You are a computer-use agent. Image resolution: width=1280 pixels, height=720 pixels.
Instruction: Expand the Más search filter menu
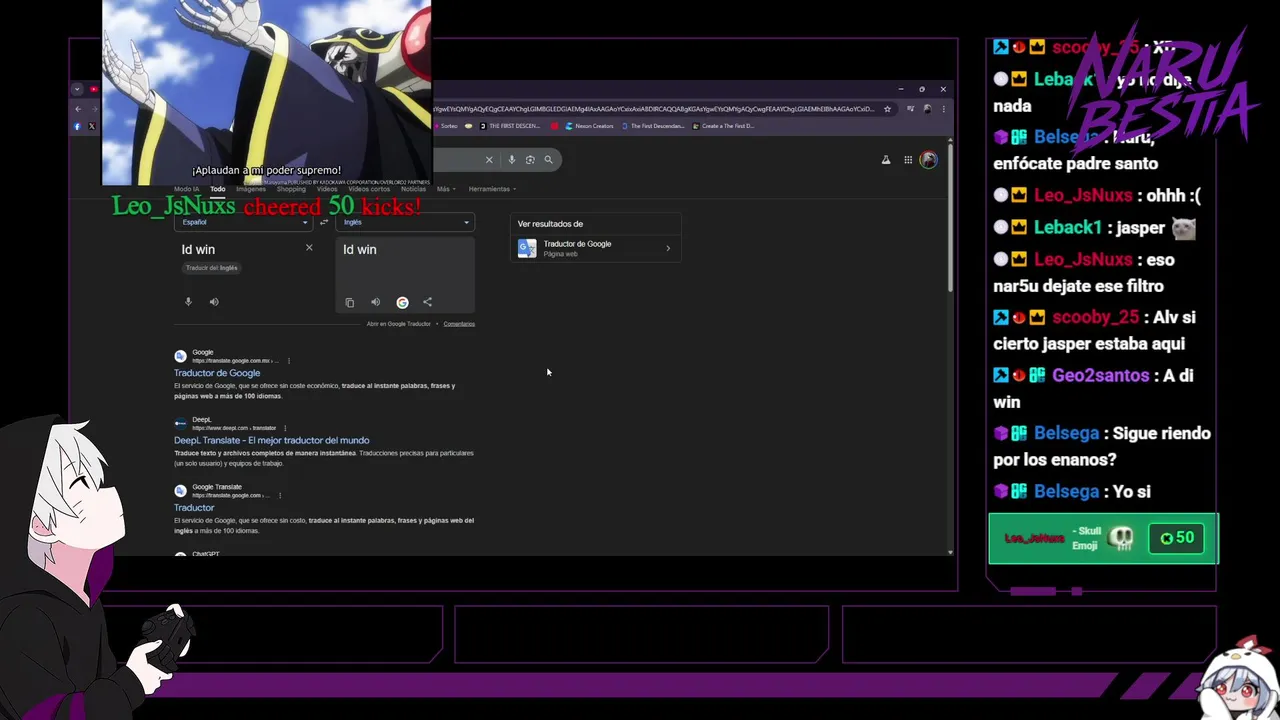[x=446, y=189]
